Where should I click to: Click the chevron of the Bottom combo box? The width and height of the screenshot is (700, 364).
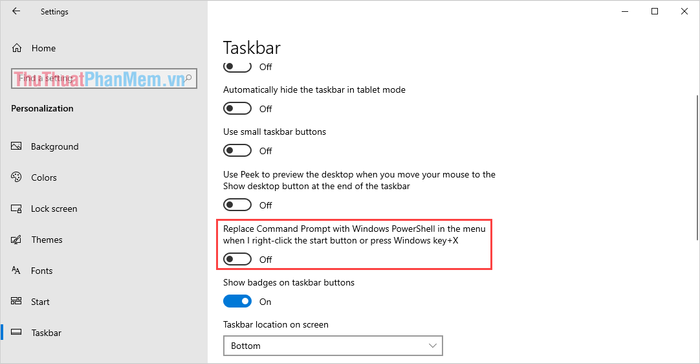pos(432,346)
